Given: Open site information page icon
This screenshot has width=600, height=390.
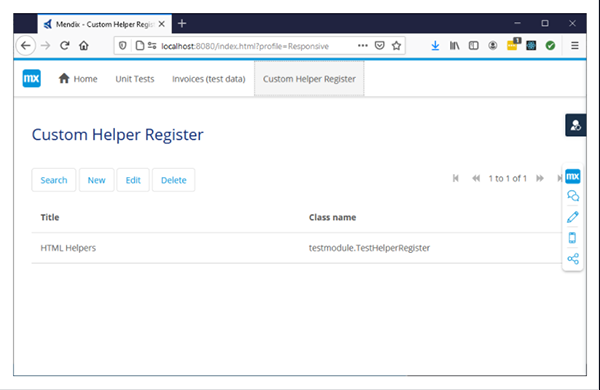Looking at the screenshot, I should point(140,46).
